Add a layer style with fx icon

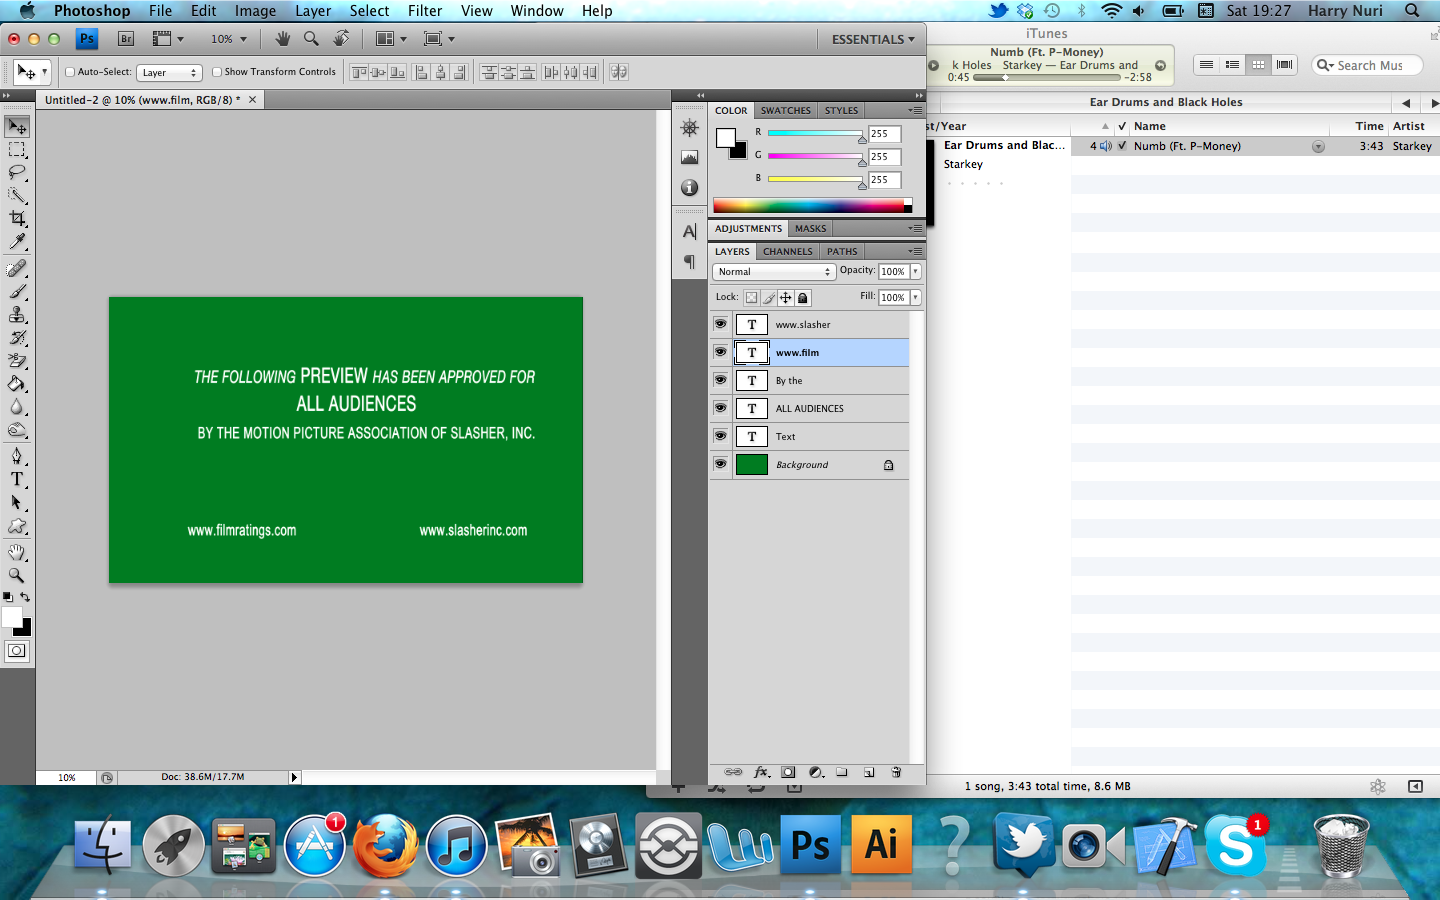[761, 772]
